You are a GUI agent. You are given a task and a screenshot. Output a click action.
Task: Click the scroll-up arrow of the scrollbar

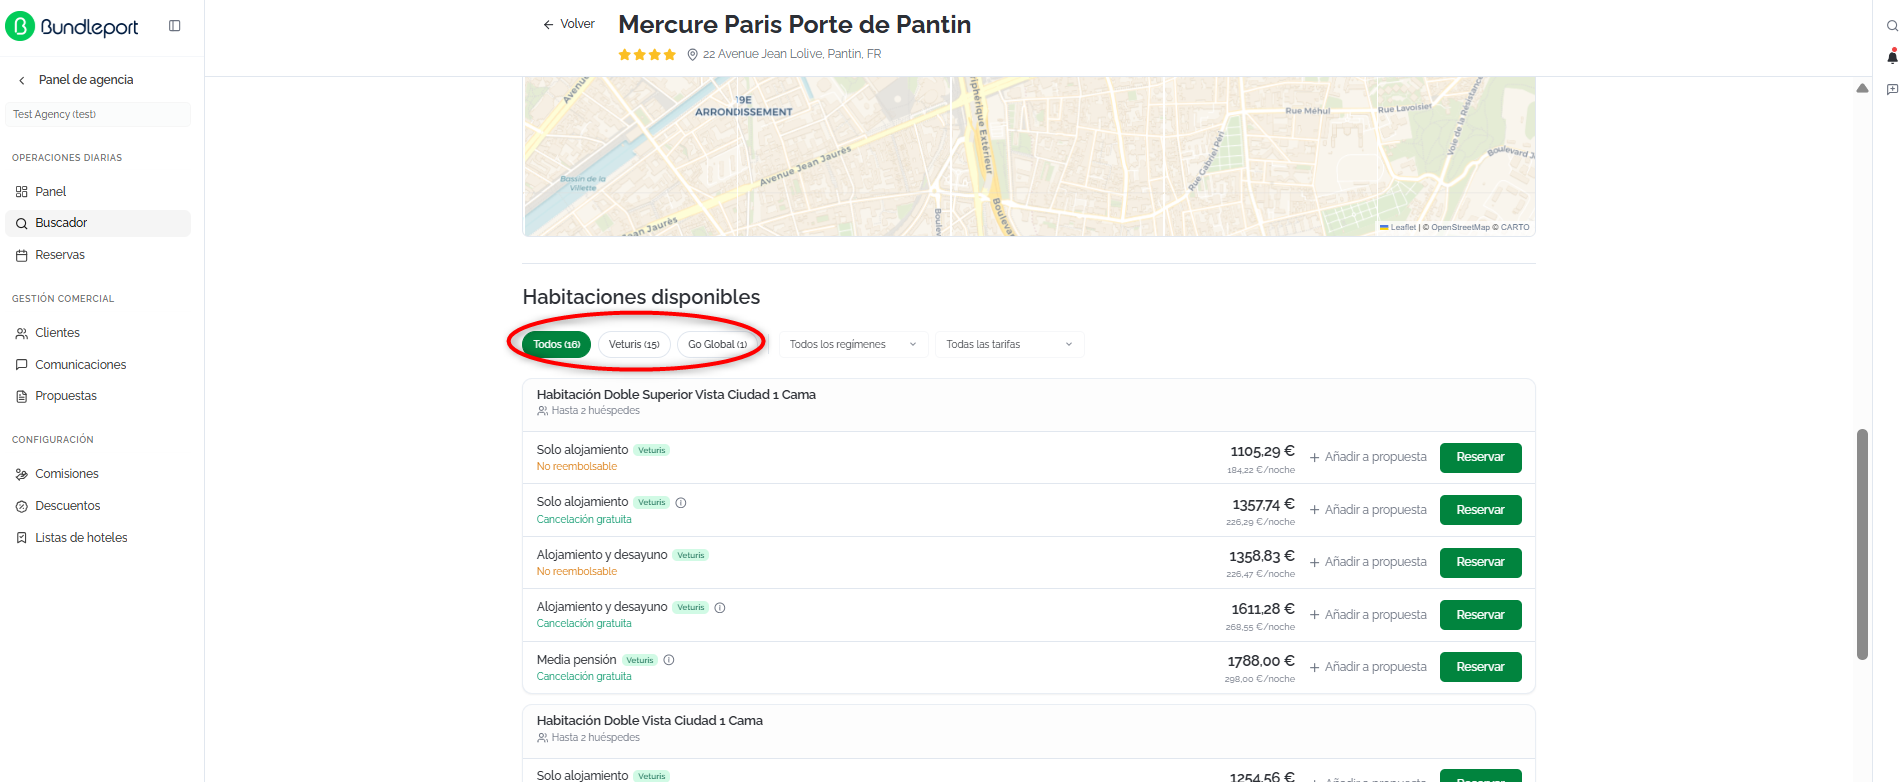coord(1862,88)
